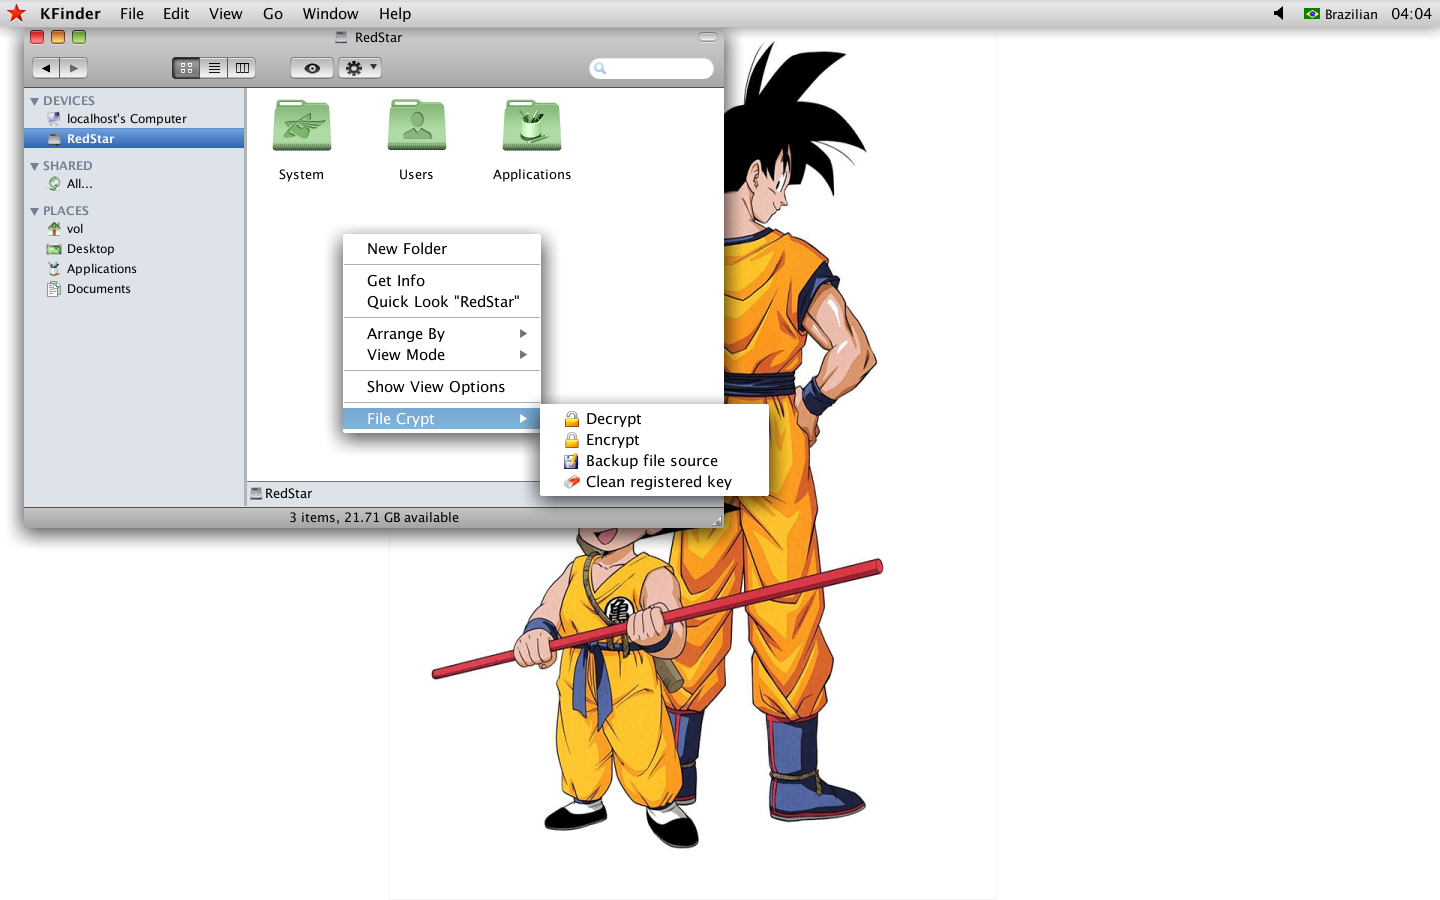1440x900 pixels.
Task: Open the Users folder icon
Action: [x=417, y=126]
